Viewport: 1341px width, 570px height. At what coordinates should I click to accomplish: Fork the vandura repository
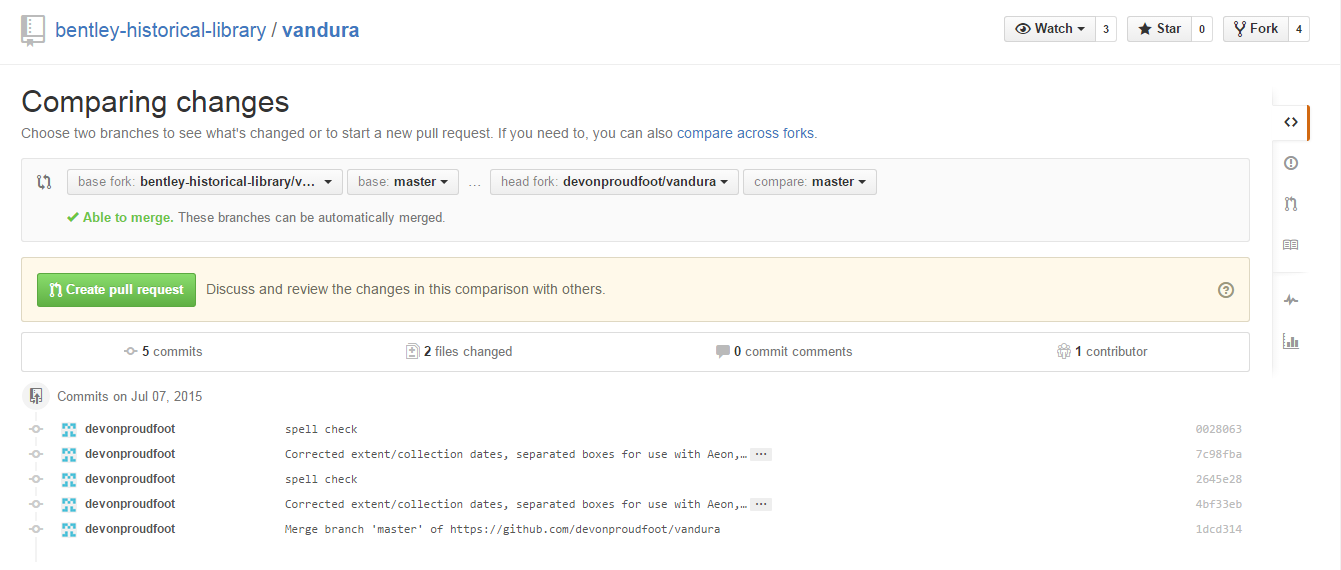tap(1256, 29)
